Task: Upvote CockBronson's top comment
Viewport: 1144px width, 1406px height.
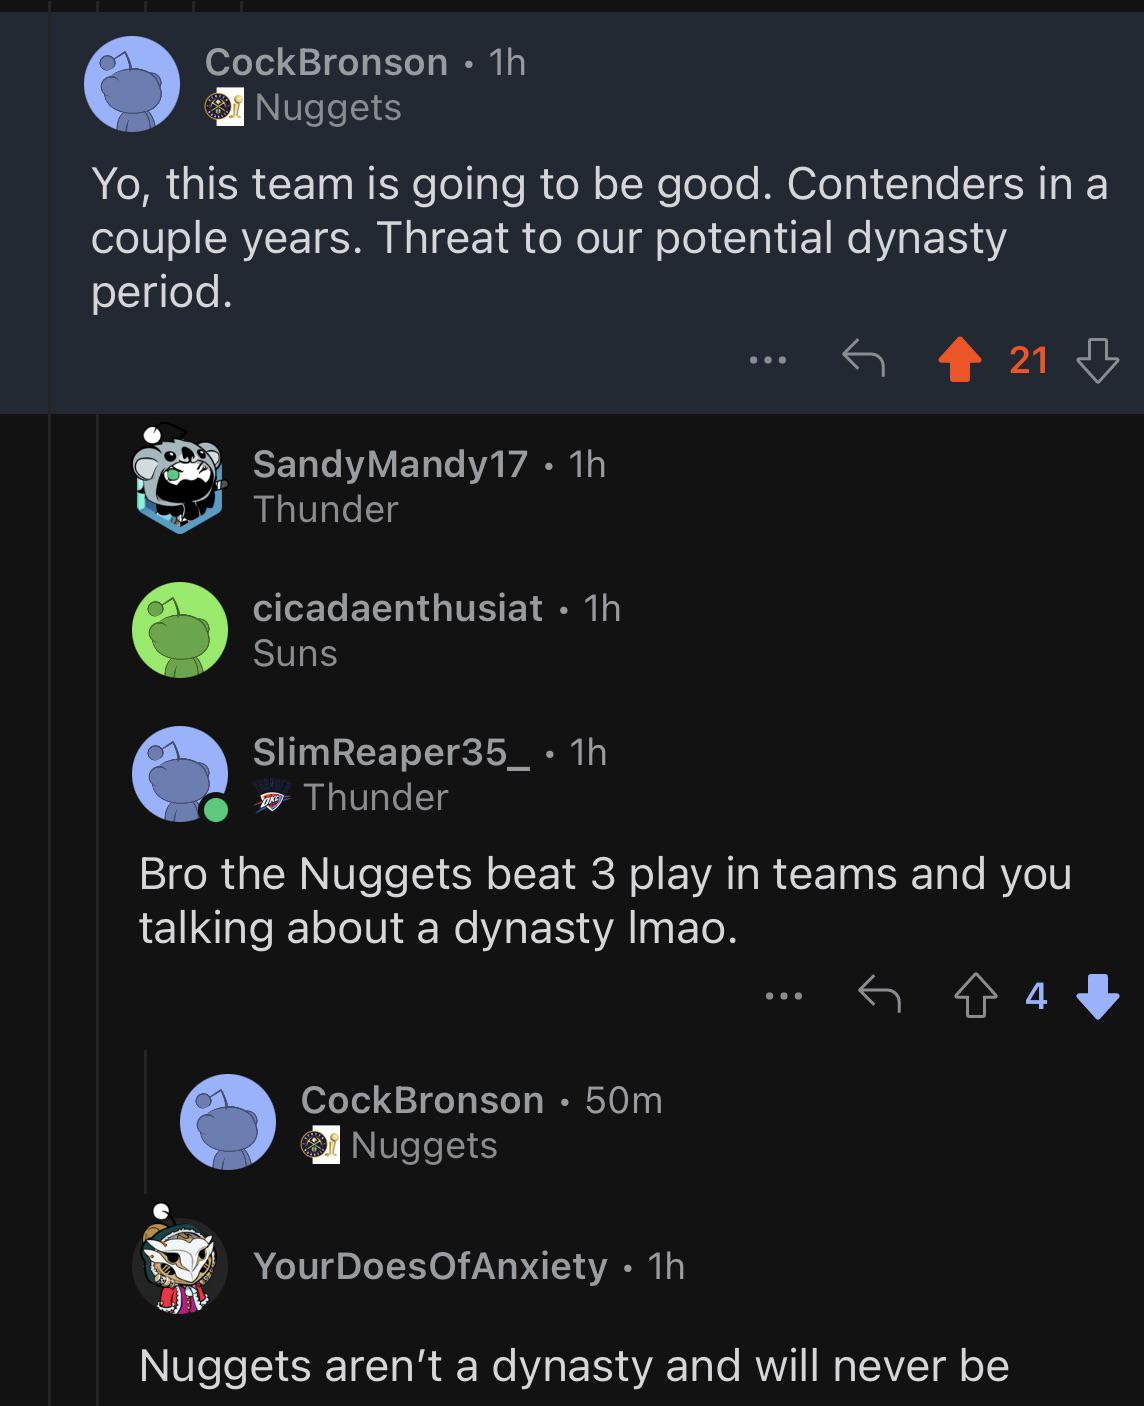Action: tap(959, 360)
